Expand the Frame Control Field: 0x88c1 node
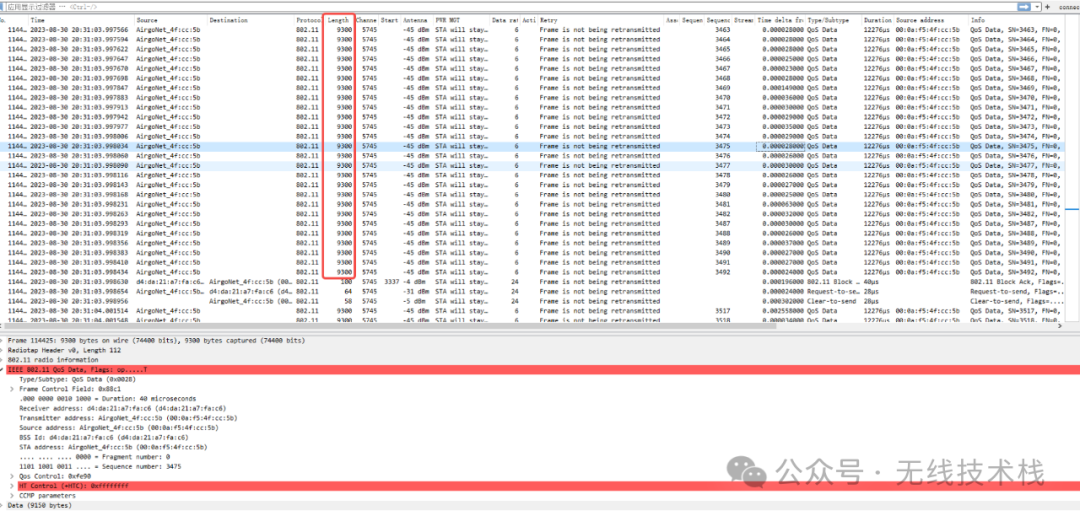The width and height of the screenshot is (1080, 516). click(12, 389)
